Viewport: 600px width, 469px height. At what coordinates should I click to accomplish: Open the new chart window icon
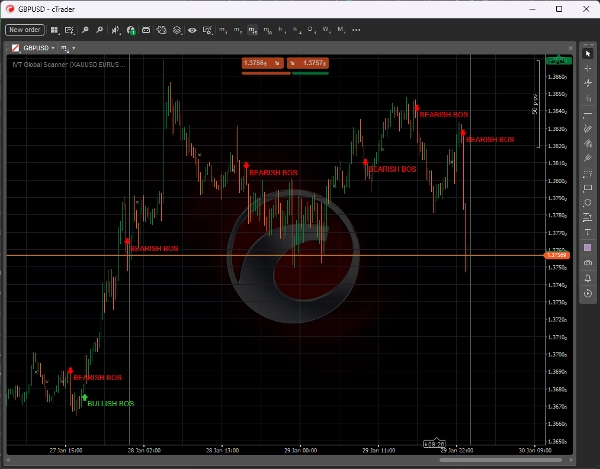[x=69, y=30]
